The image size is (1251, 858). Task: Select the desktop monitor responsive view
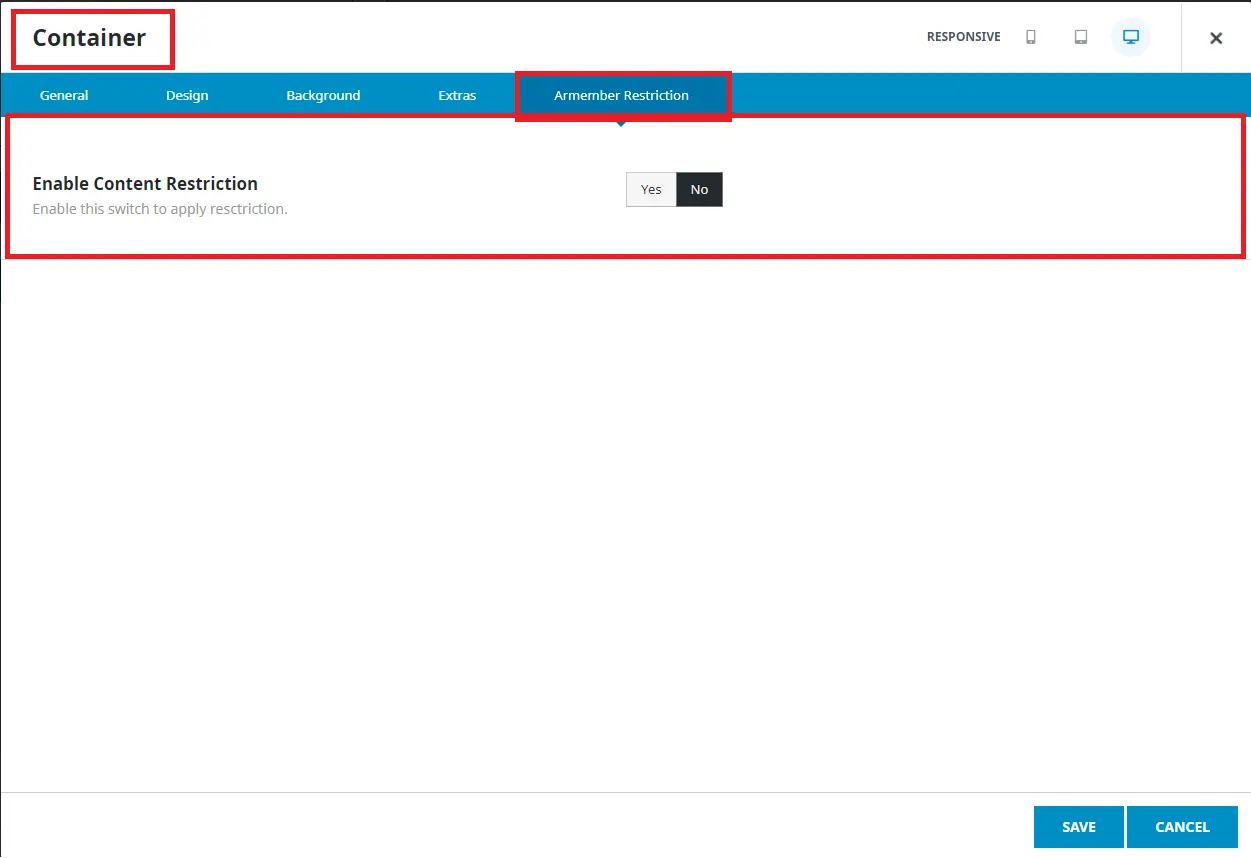tap(1131, 37)
